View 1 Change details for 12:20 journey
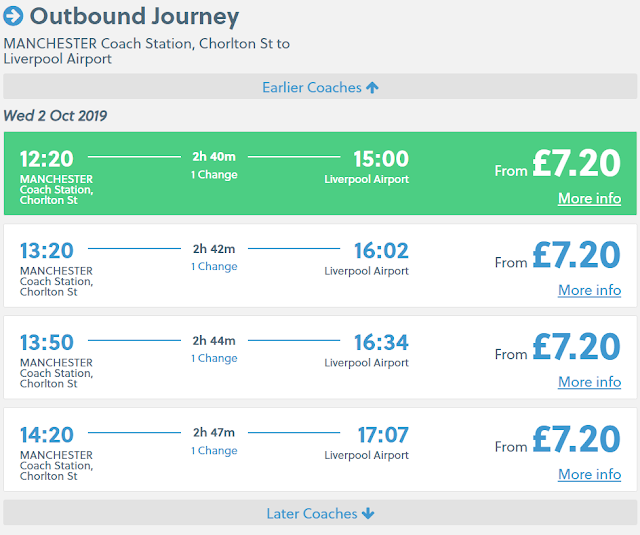 pyautogui.click(x=214, y=175)
